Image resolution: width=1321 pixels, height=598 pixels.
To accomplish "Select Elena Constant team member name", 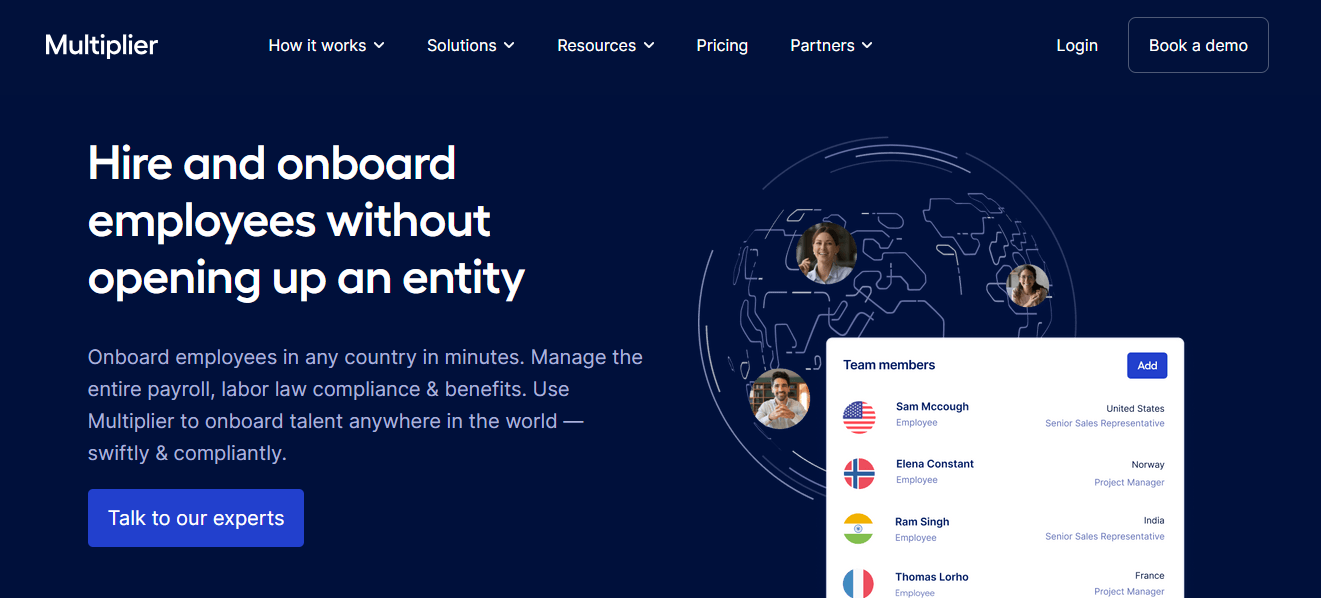I will tap(935, 464).
